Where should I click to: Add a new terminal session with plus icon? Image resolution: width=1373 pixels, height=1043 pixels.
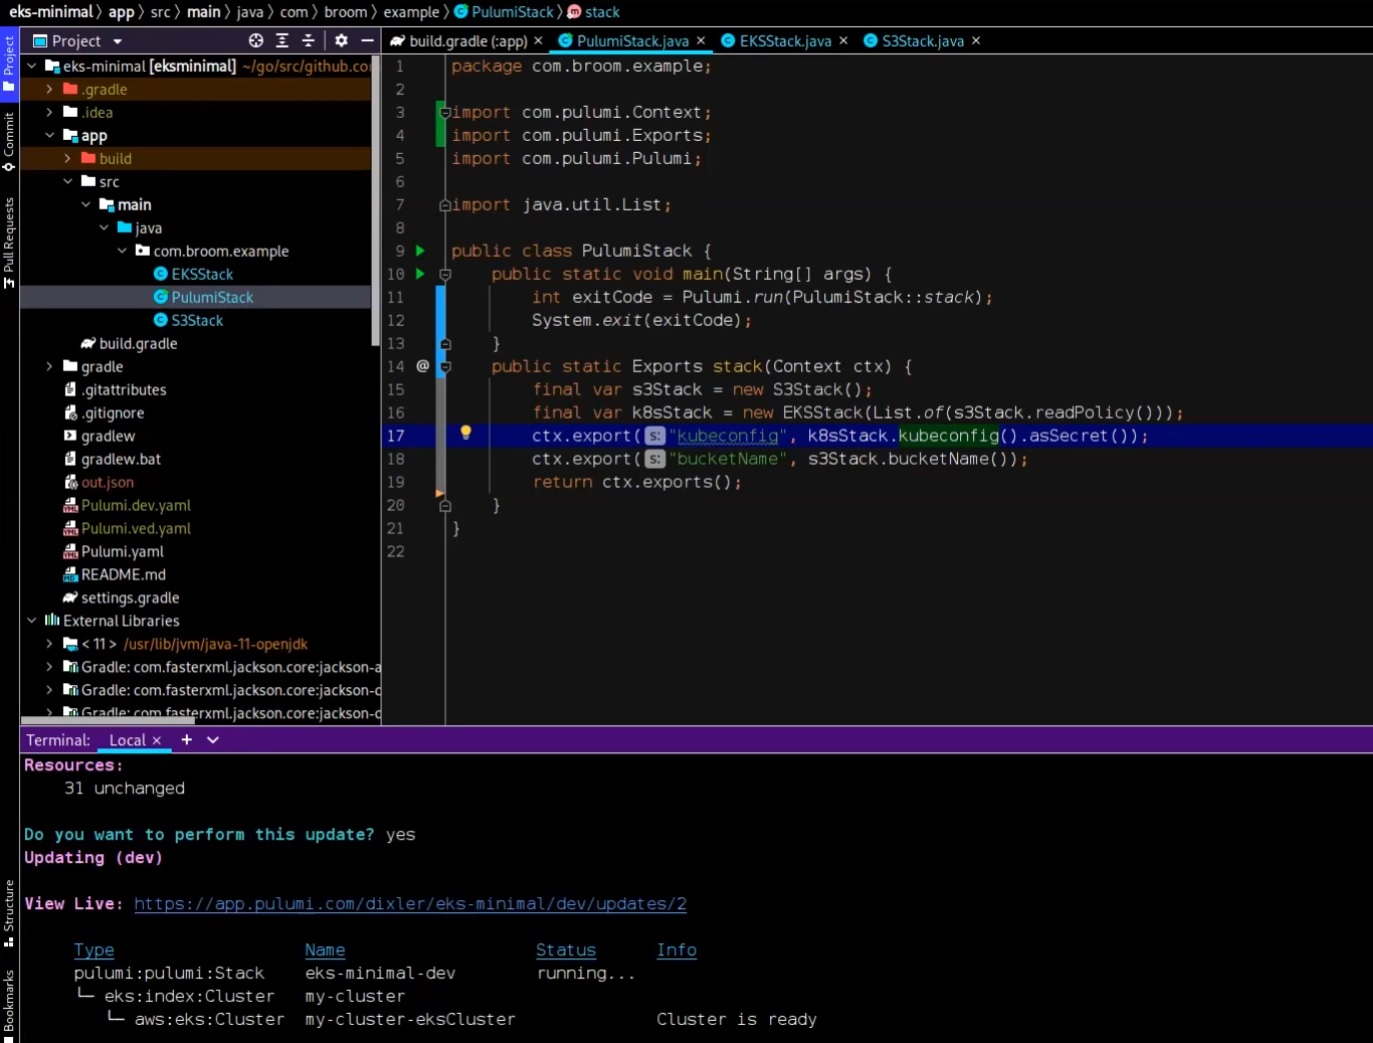(186, 739)
